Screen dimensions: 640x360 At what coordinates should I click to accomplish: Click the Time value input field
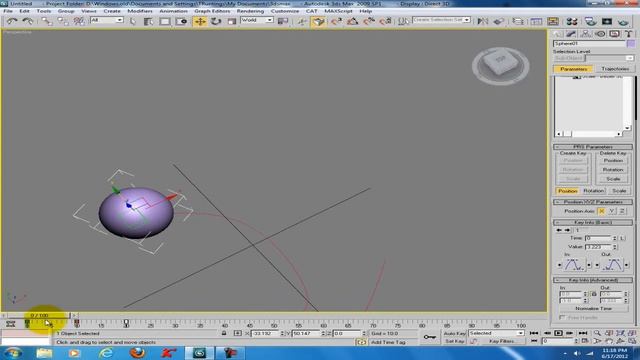(598, 238)
